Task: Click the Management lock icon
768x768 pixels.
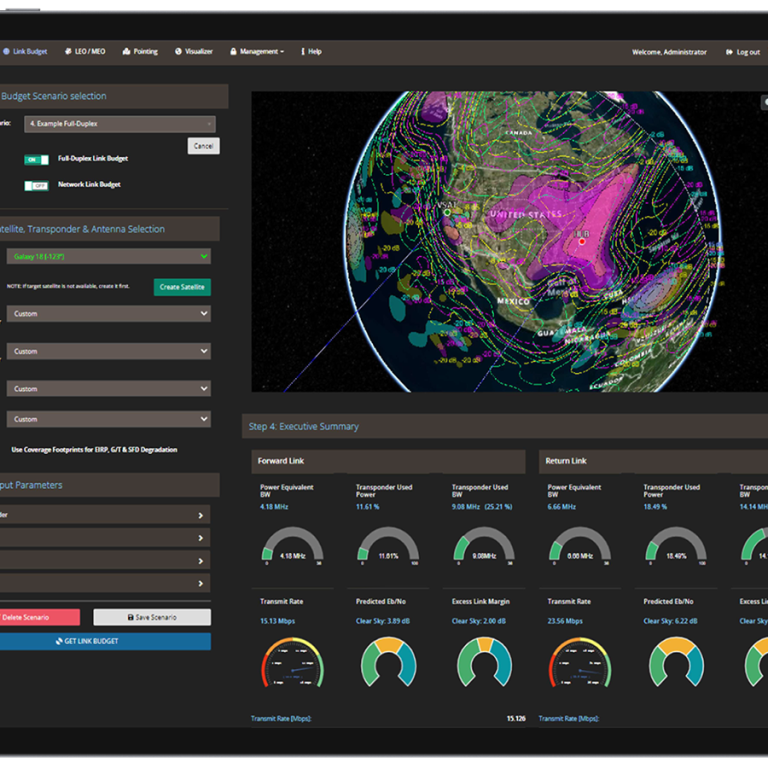Action: [x=233, y=51]
